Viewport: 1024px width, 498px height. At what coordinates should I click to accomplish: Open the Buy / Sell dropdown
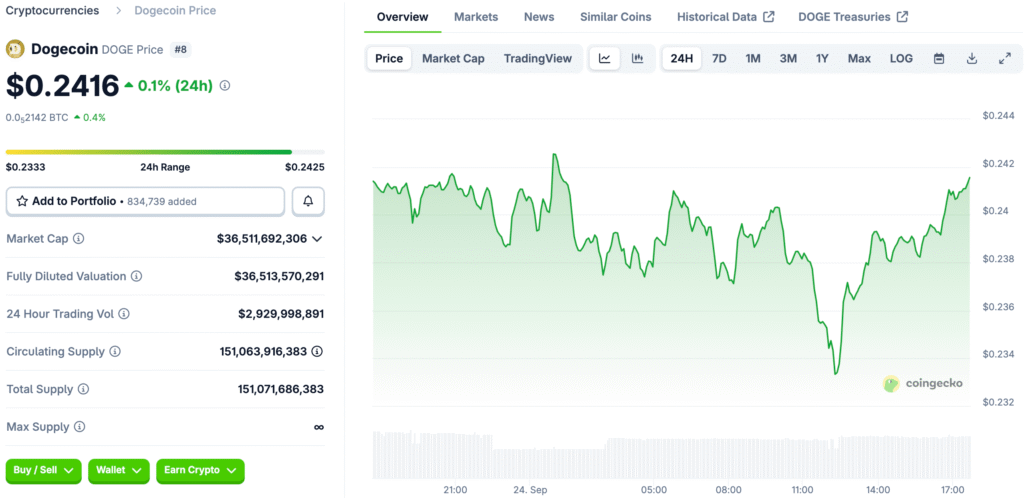(44, 471)
